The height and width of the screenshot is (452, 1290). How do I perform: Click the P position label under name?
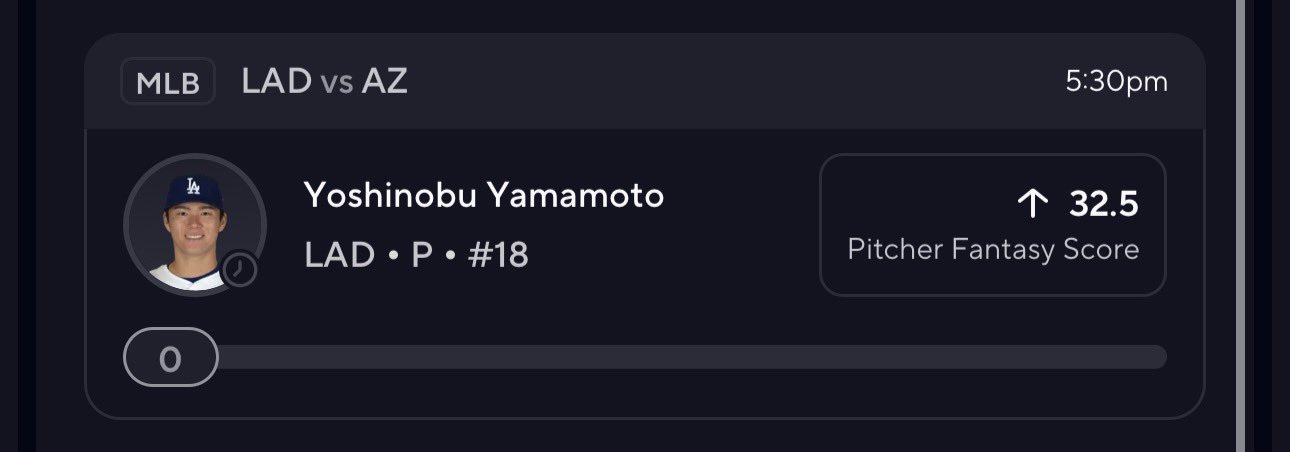[421, 255]
